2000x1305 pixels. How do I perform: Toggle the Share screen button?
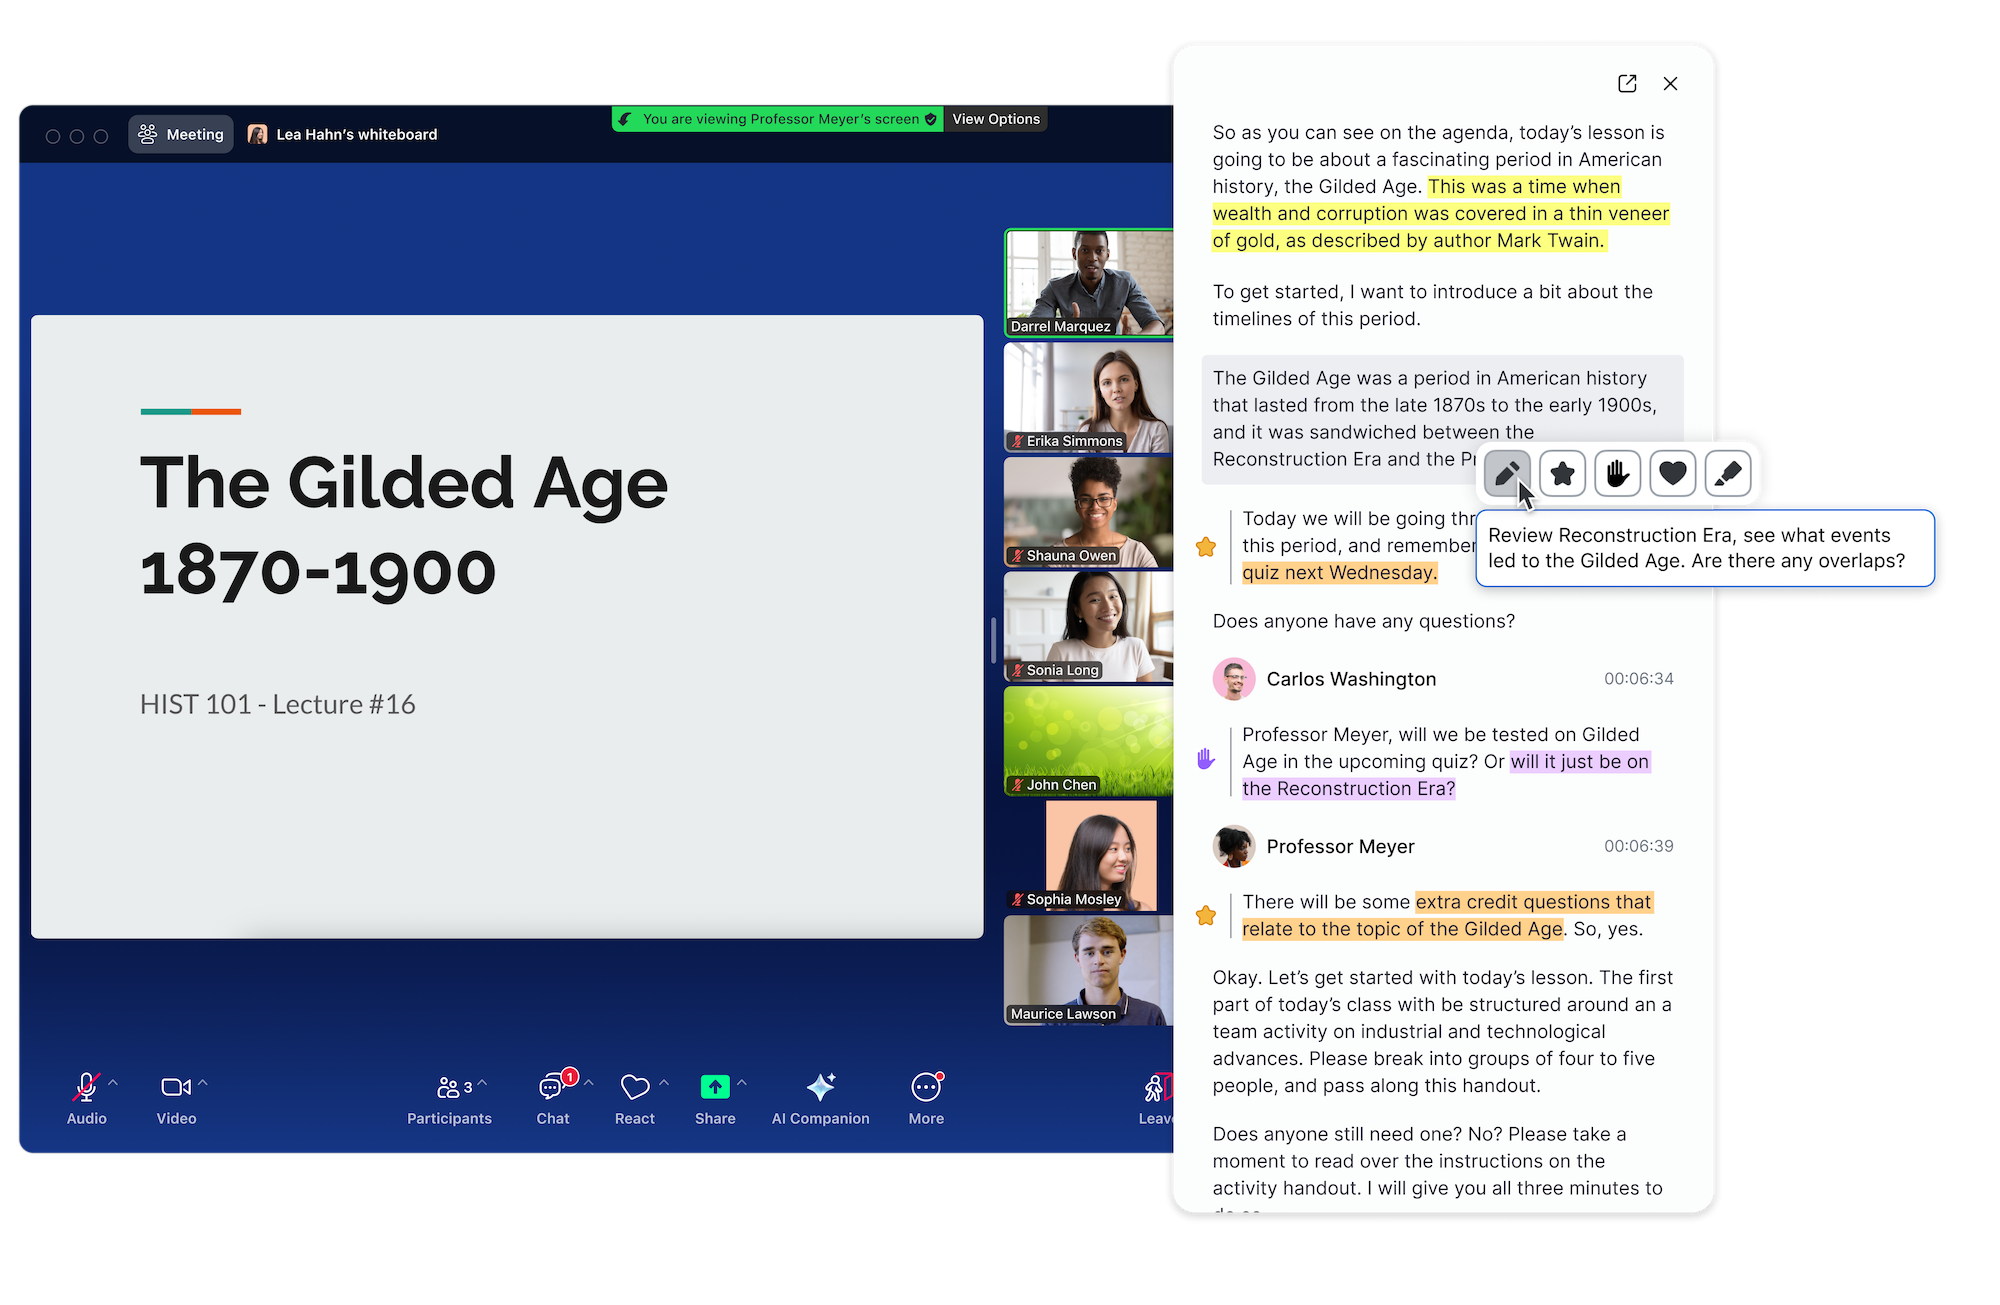715,1098
